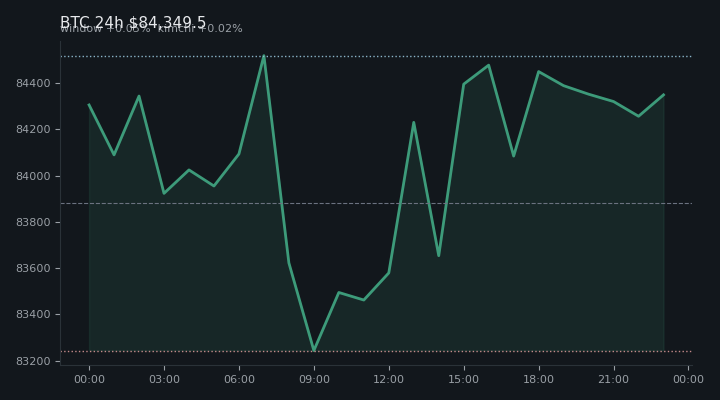Click the price line's highest peak
Viewport: 720px width, 400px height.
pos(264,56)
